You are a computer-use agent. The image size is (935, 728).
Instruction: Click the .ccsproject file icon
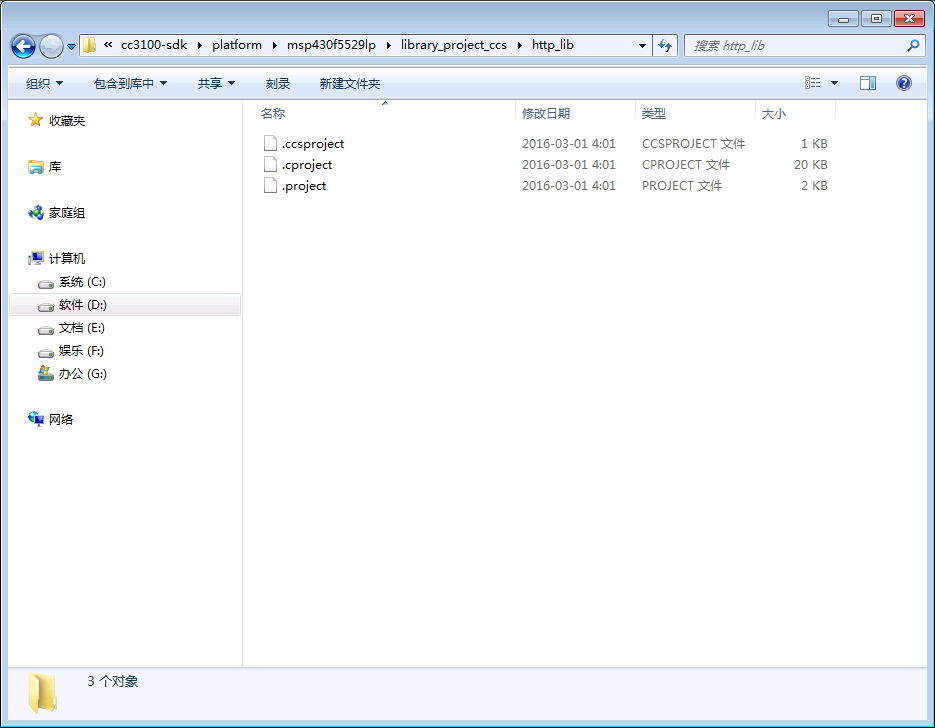[x=270, y=143]
